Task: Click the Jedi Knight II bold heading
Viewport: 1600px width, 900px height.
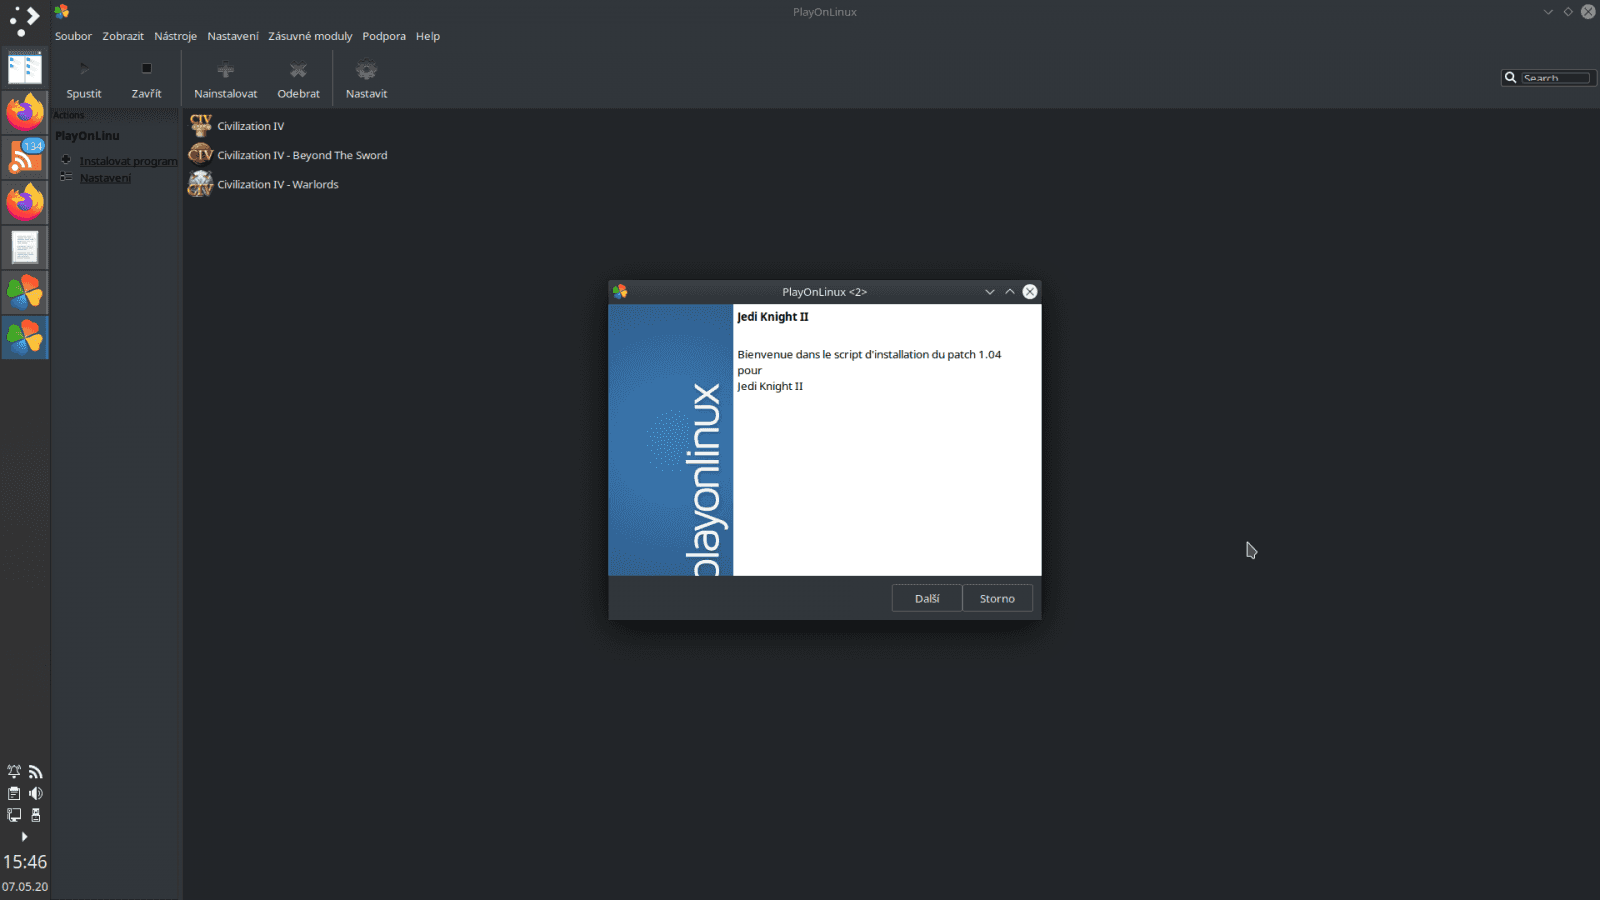Action: pyautogui.click(x=773, y=317)
